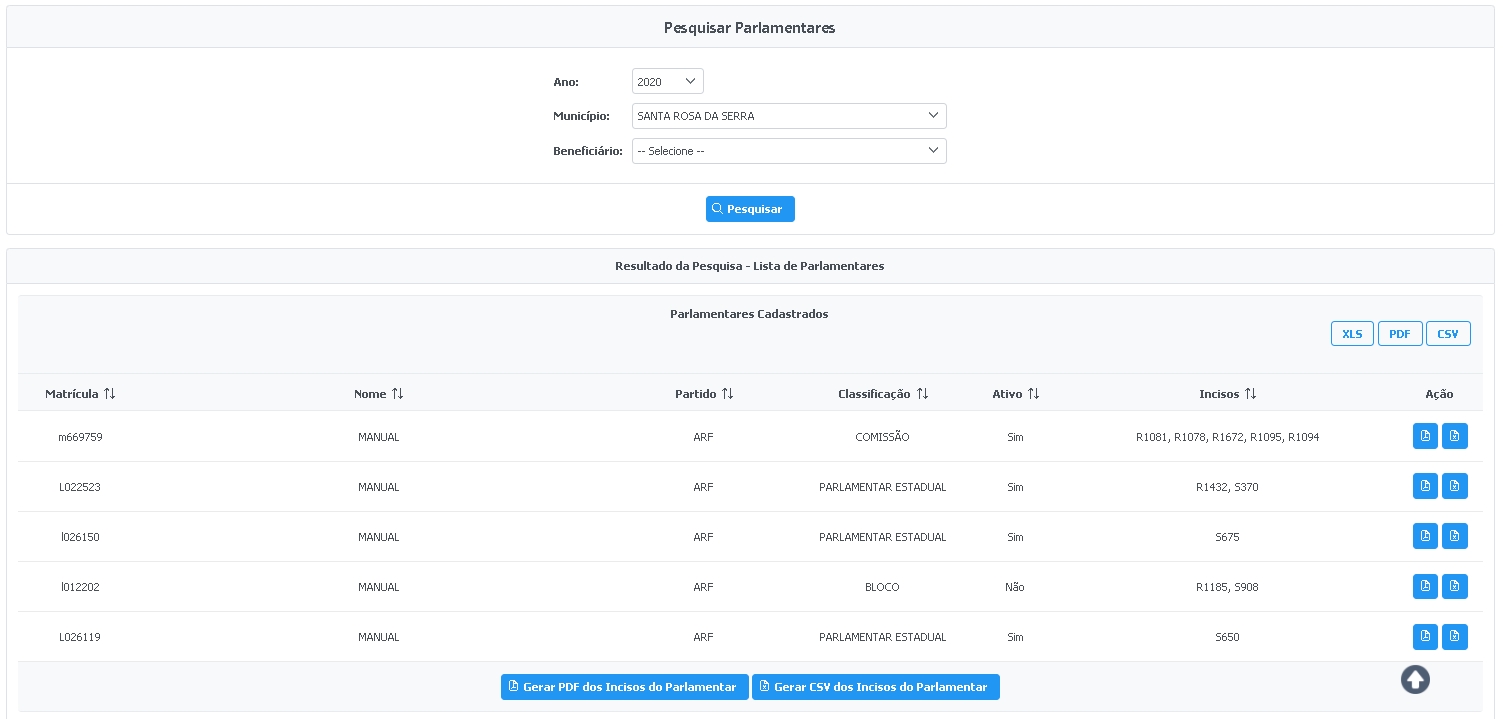Click PDF icon for matrícula m669759 row

click(x=1425, y=436)
